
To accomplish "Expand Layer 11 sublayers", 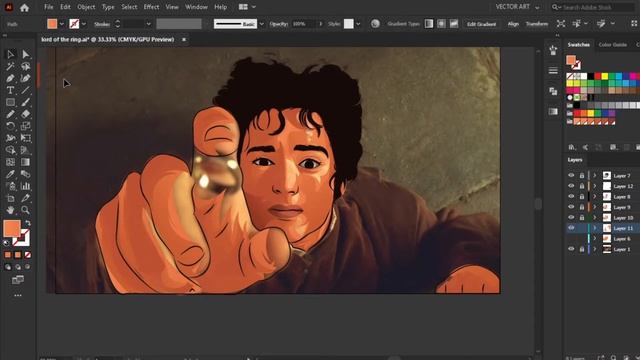I will click(x=595, y=228).
